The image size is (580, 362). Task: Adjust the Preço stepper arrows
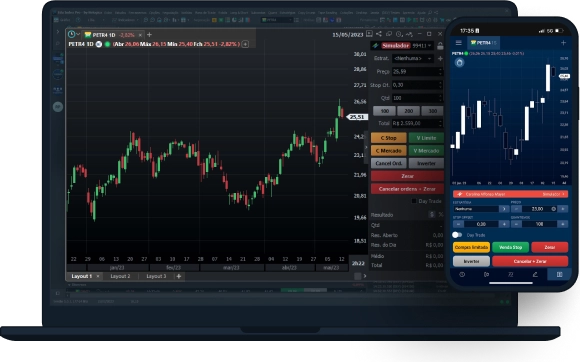(x=440, y=71)
